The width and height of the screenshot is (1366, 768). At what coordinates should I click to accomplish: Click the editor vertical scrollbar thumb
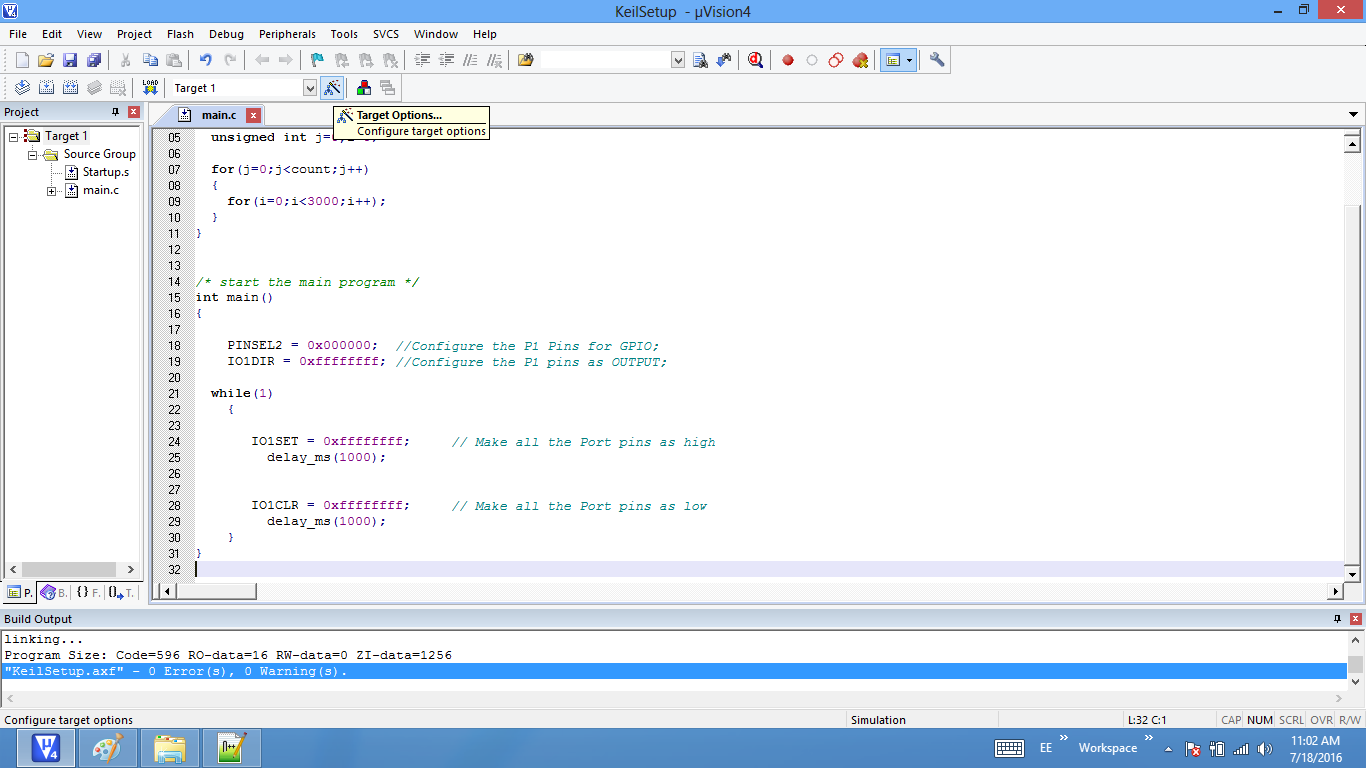pos(1353,383)
